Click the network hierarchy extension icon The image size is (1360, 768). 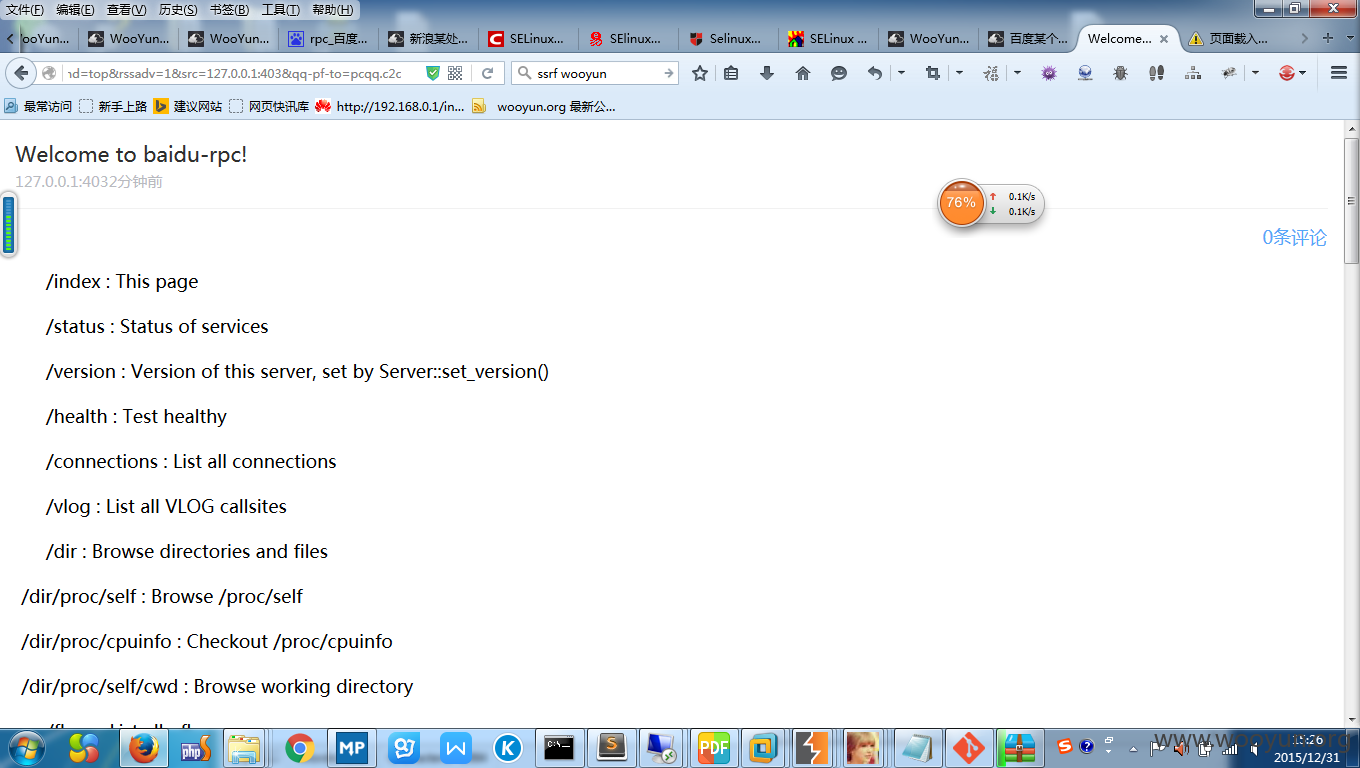(1193, 73)
